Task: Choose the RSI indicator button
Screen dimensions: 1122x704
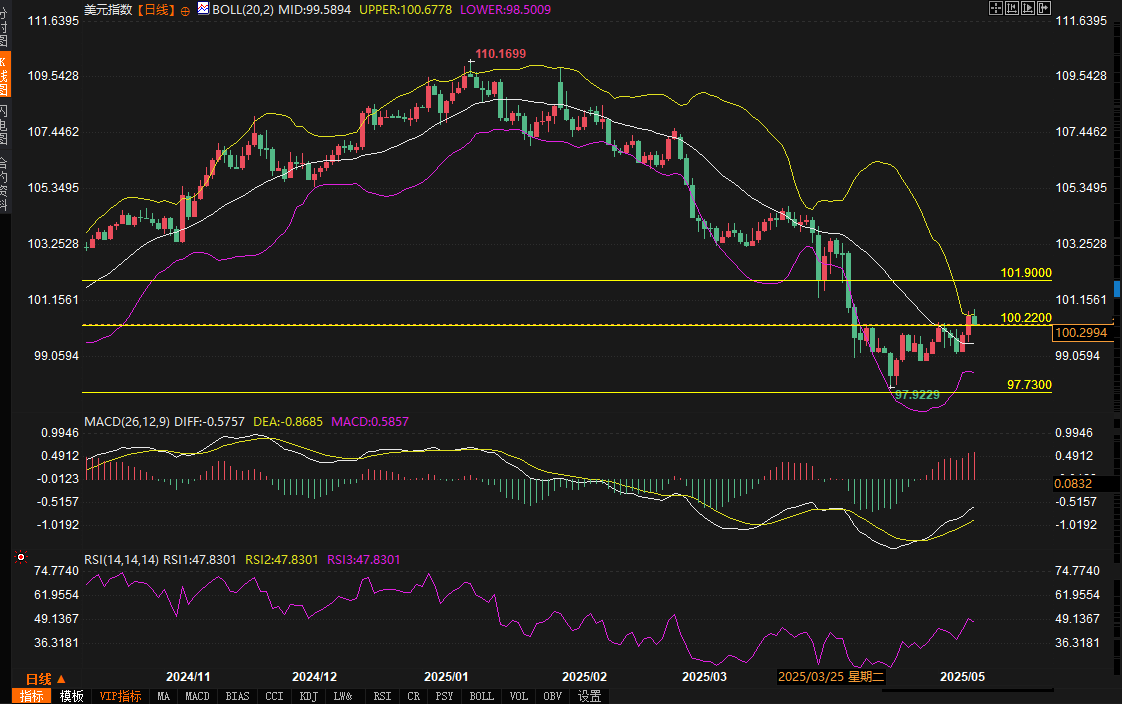Action: click(383, 696)
